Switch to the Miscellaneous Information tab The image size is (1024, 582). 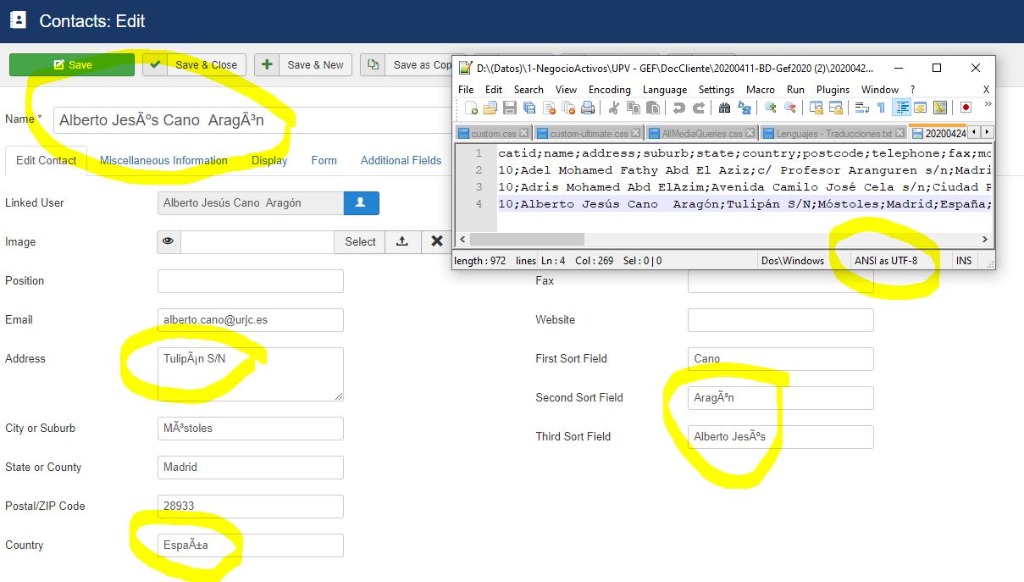[x=163, y=160]
